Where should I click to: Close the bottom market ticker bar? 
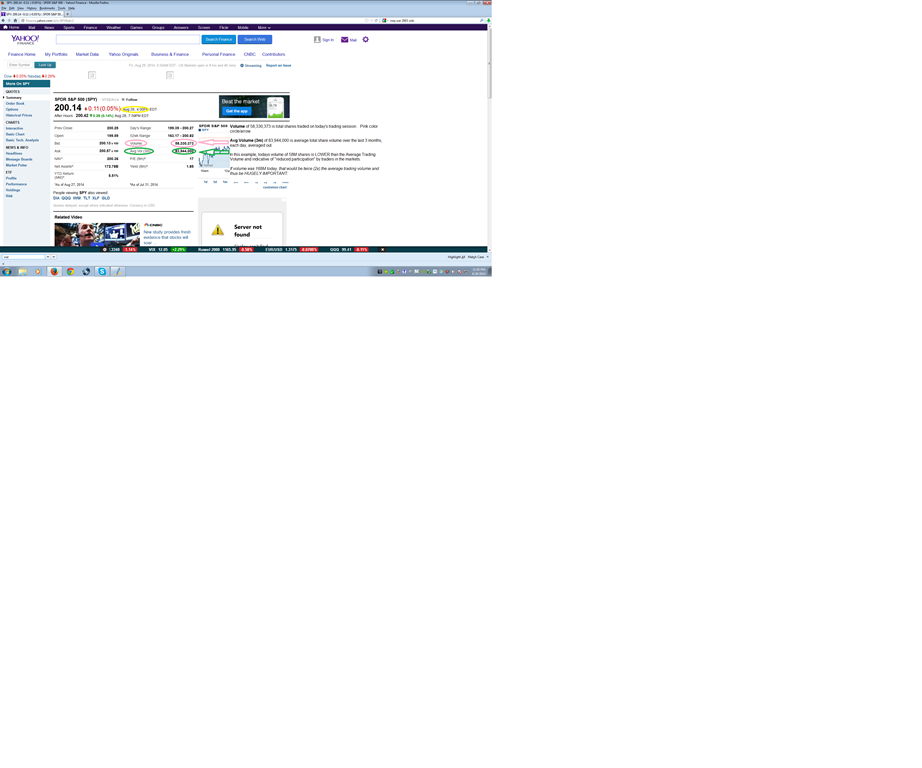pos(383,249)
